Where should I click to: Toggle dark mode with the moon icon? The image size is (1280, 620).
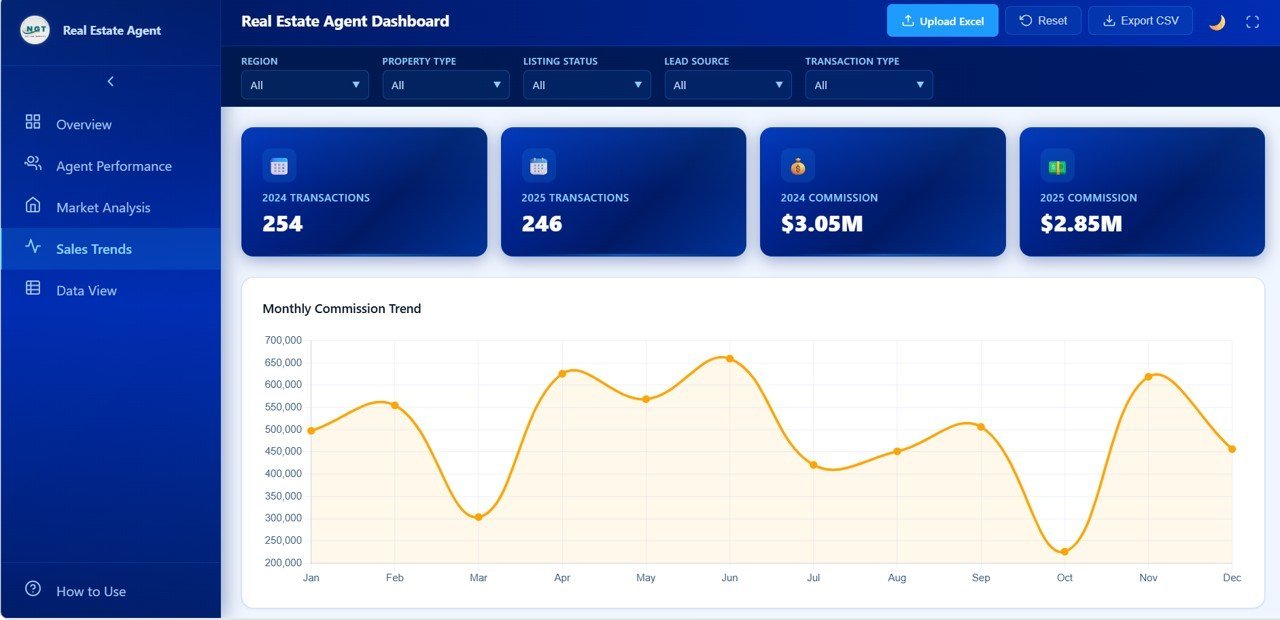click(1216, 20)
